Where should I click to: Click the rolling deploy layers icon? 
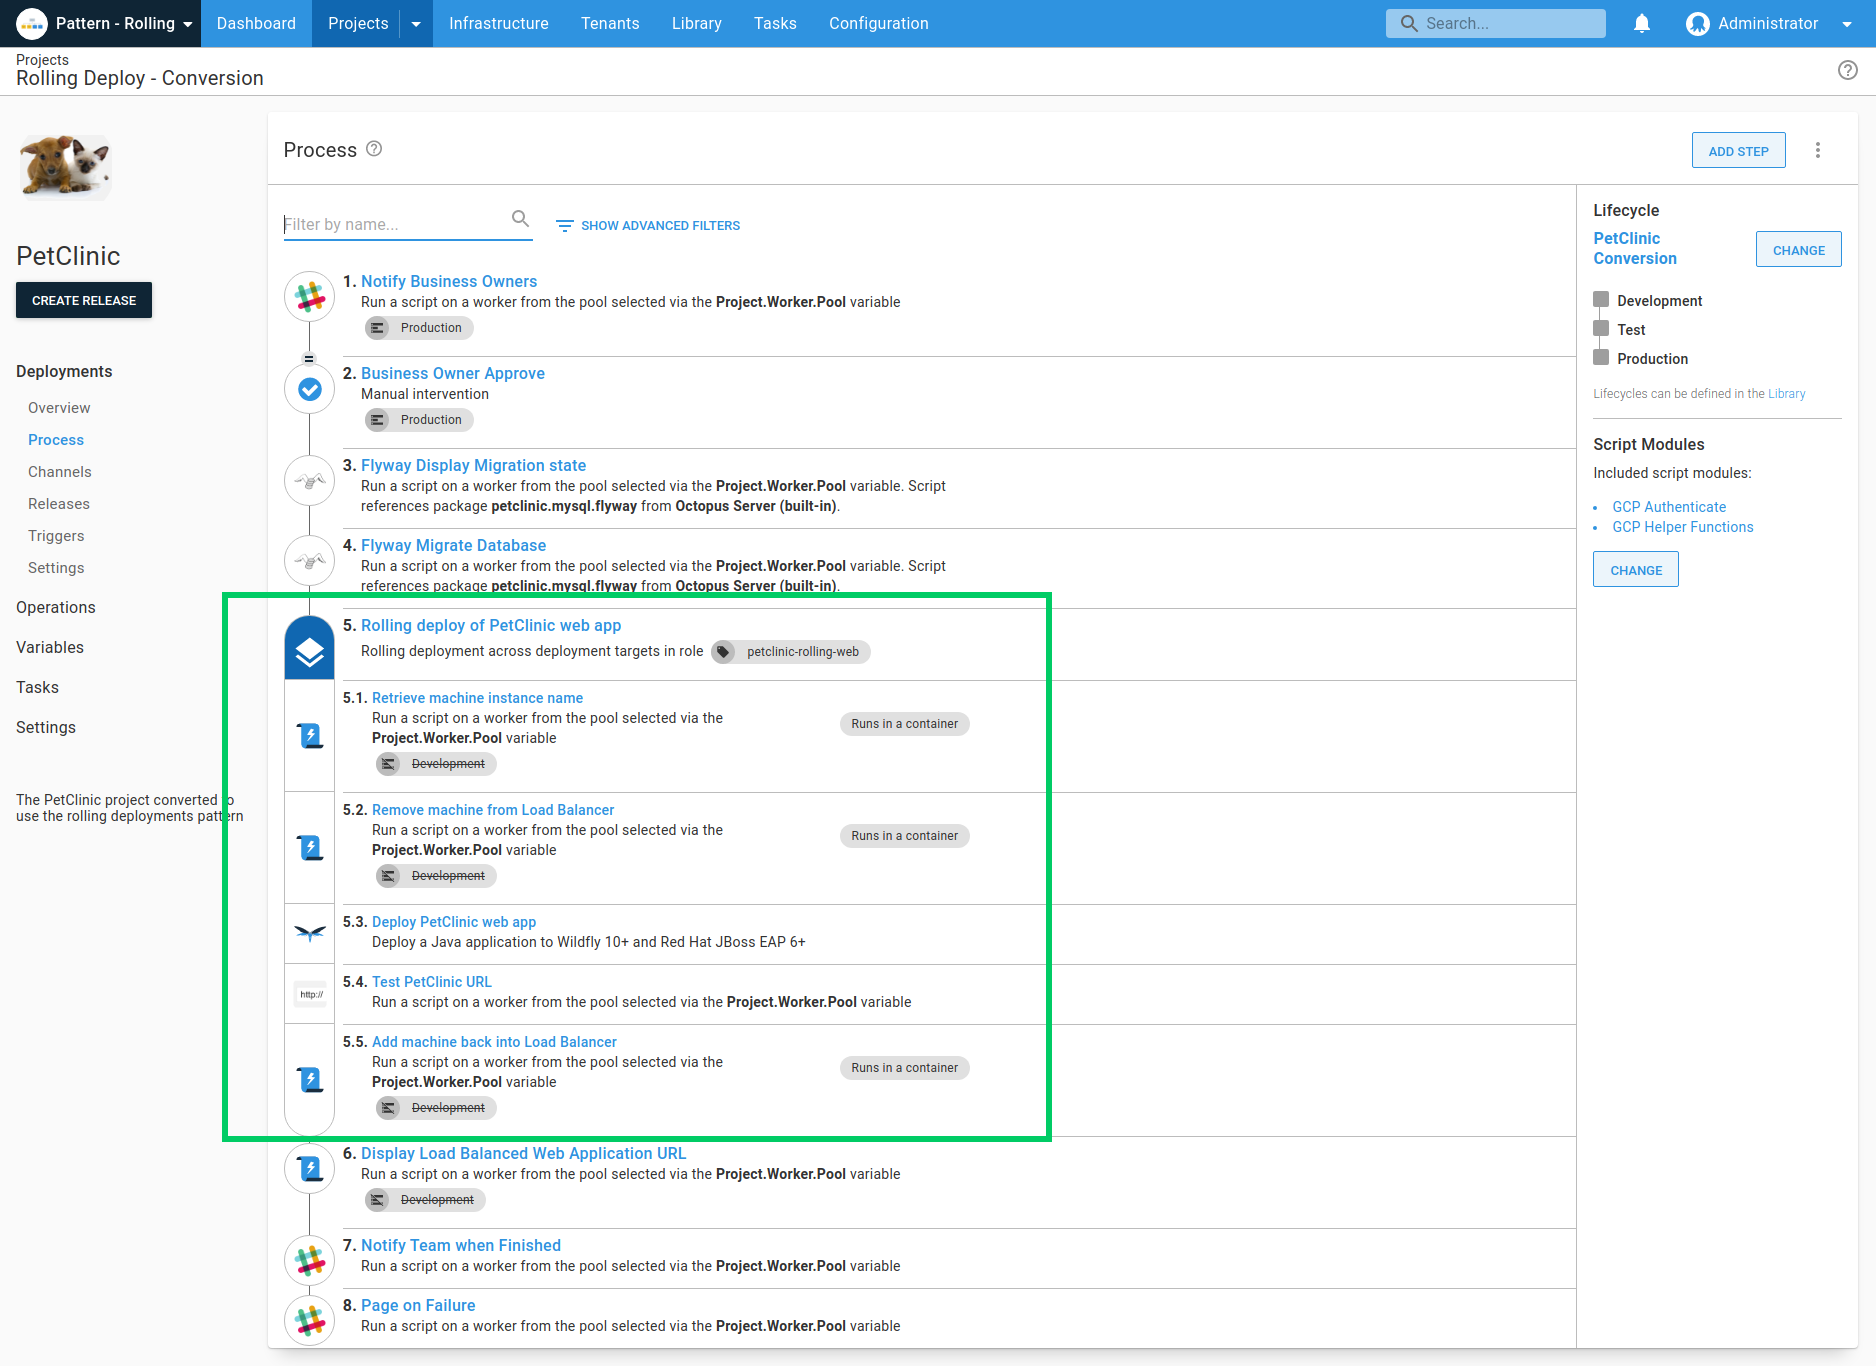pyautogui.click(x=309, y=651)
